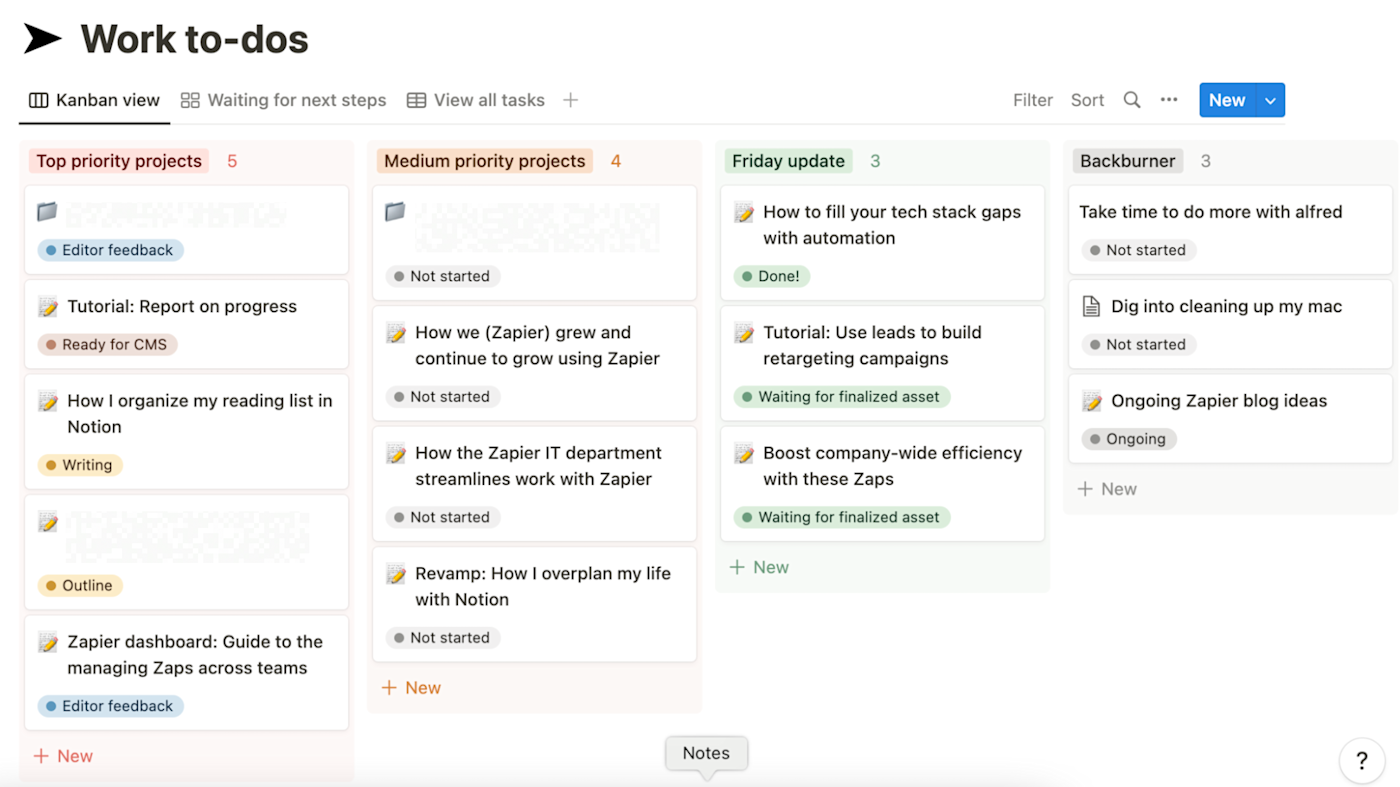Screen dimensions: 1400x787
Task: Click the Done! status tag
Action: 771,277
